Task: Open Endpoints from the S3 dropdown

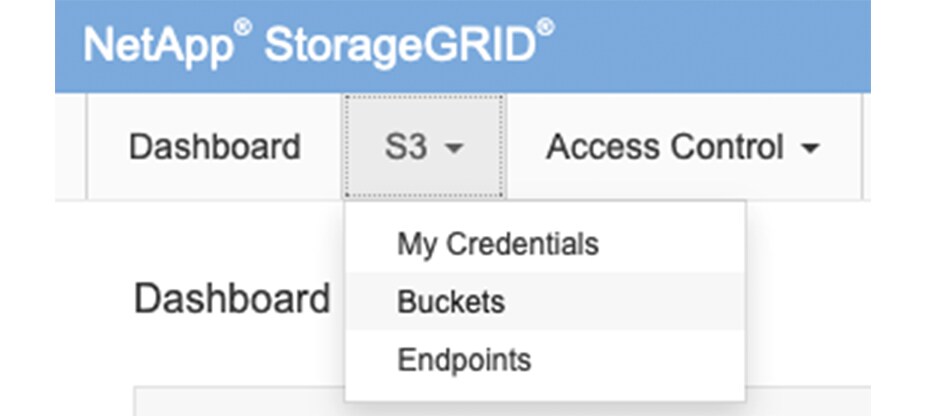Action: (464, 359)
